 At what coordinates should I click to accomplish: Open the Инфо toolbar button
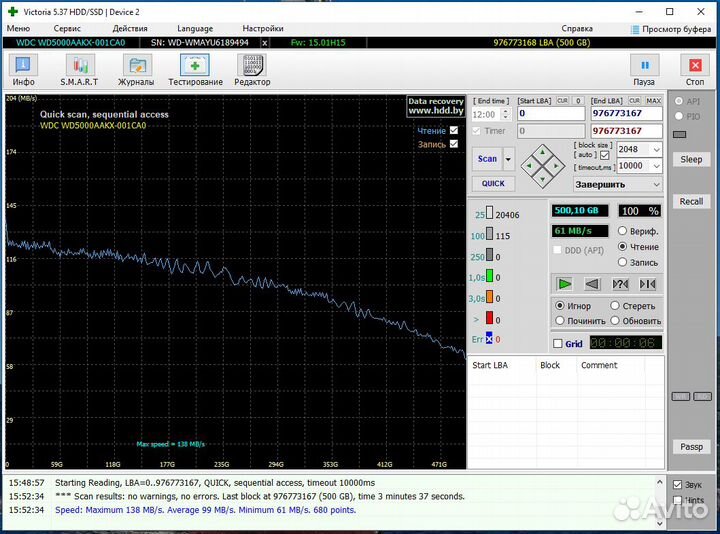(x=23, y=69)
